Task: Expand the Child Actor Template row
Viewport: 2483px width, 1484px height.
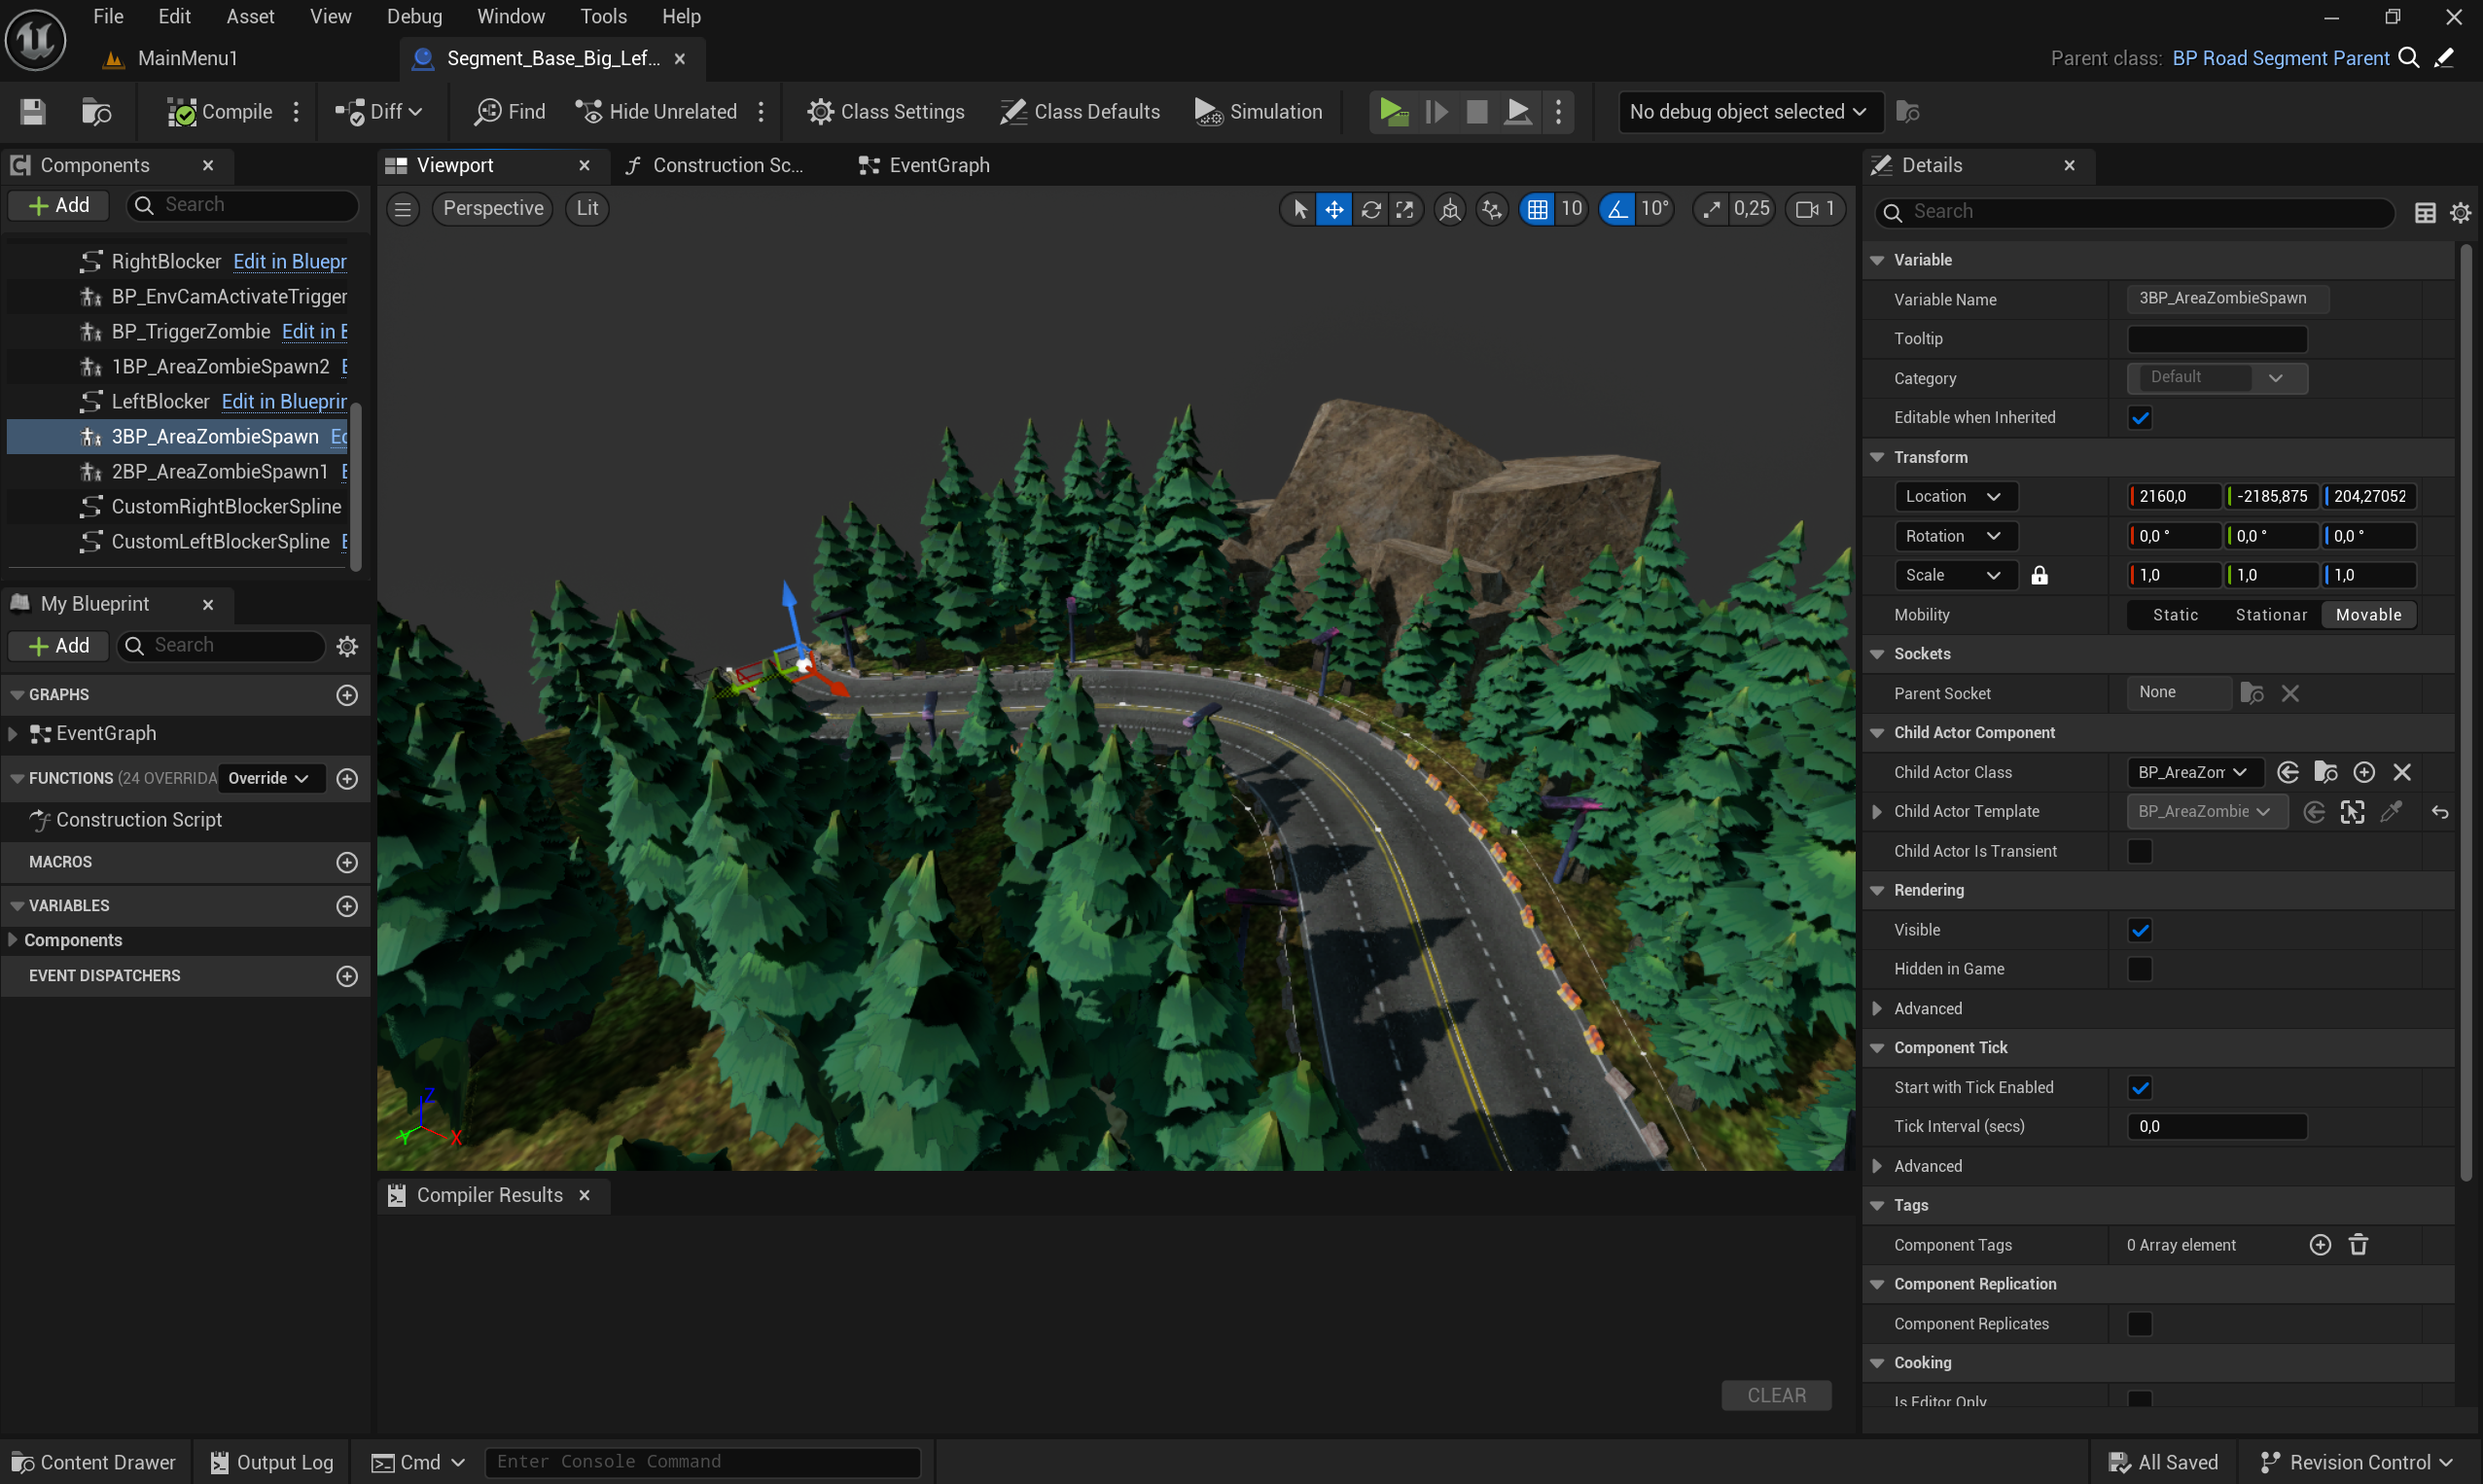Action: (x=1877, y=812)
